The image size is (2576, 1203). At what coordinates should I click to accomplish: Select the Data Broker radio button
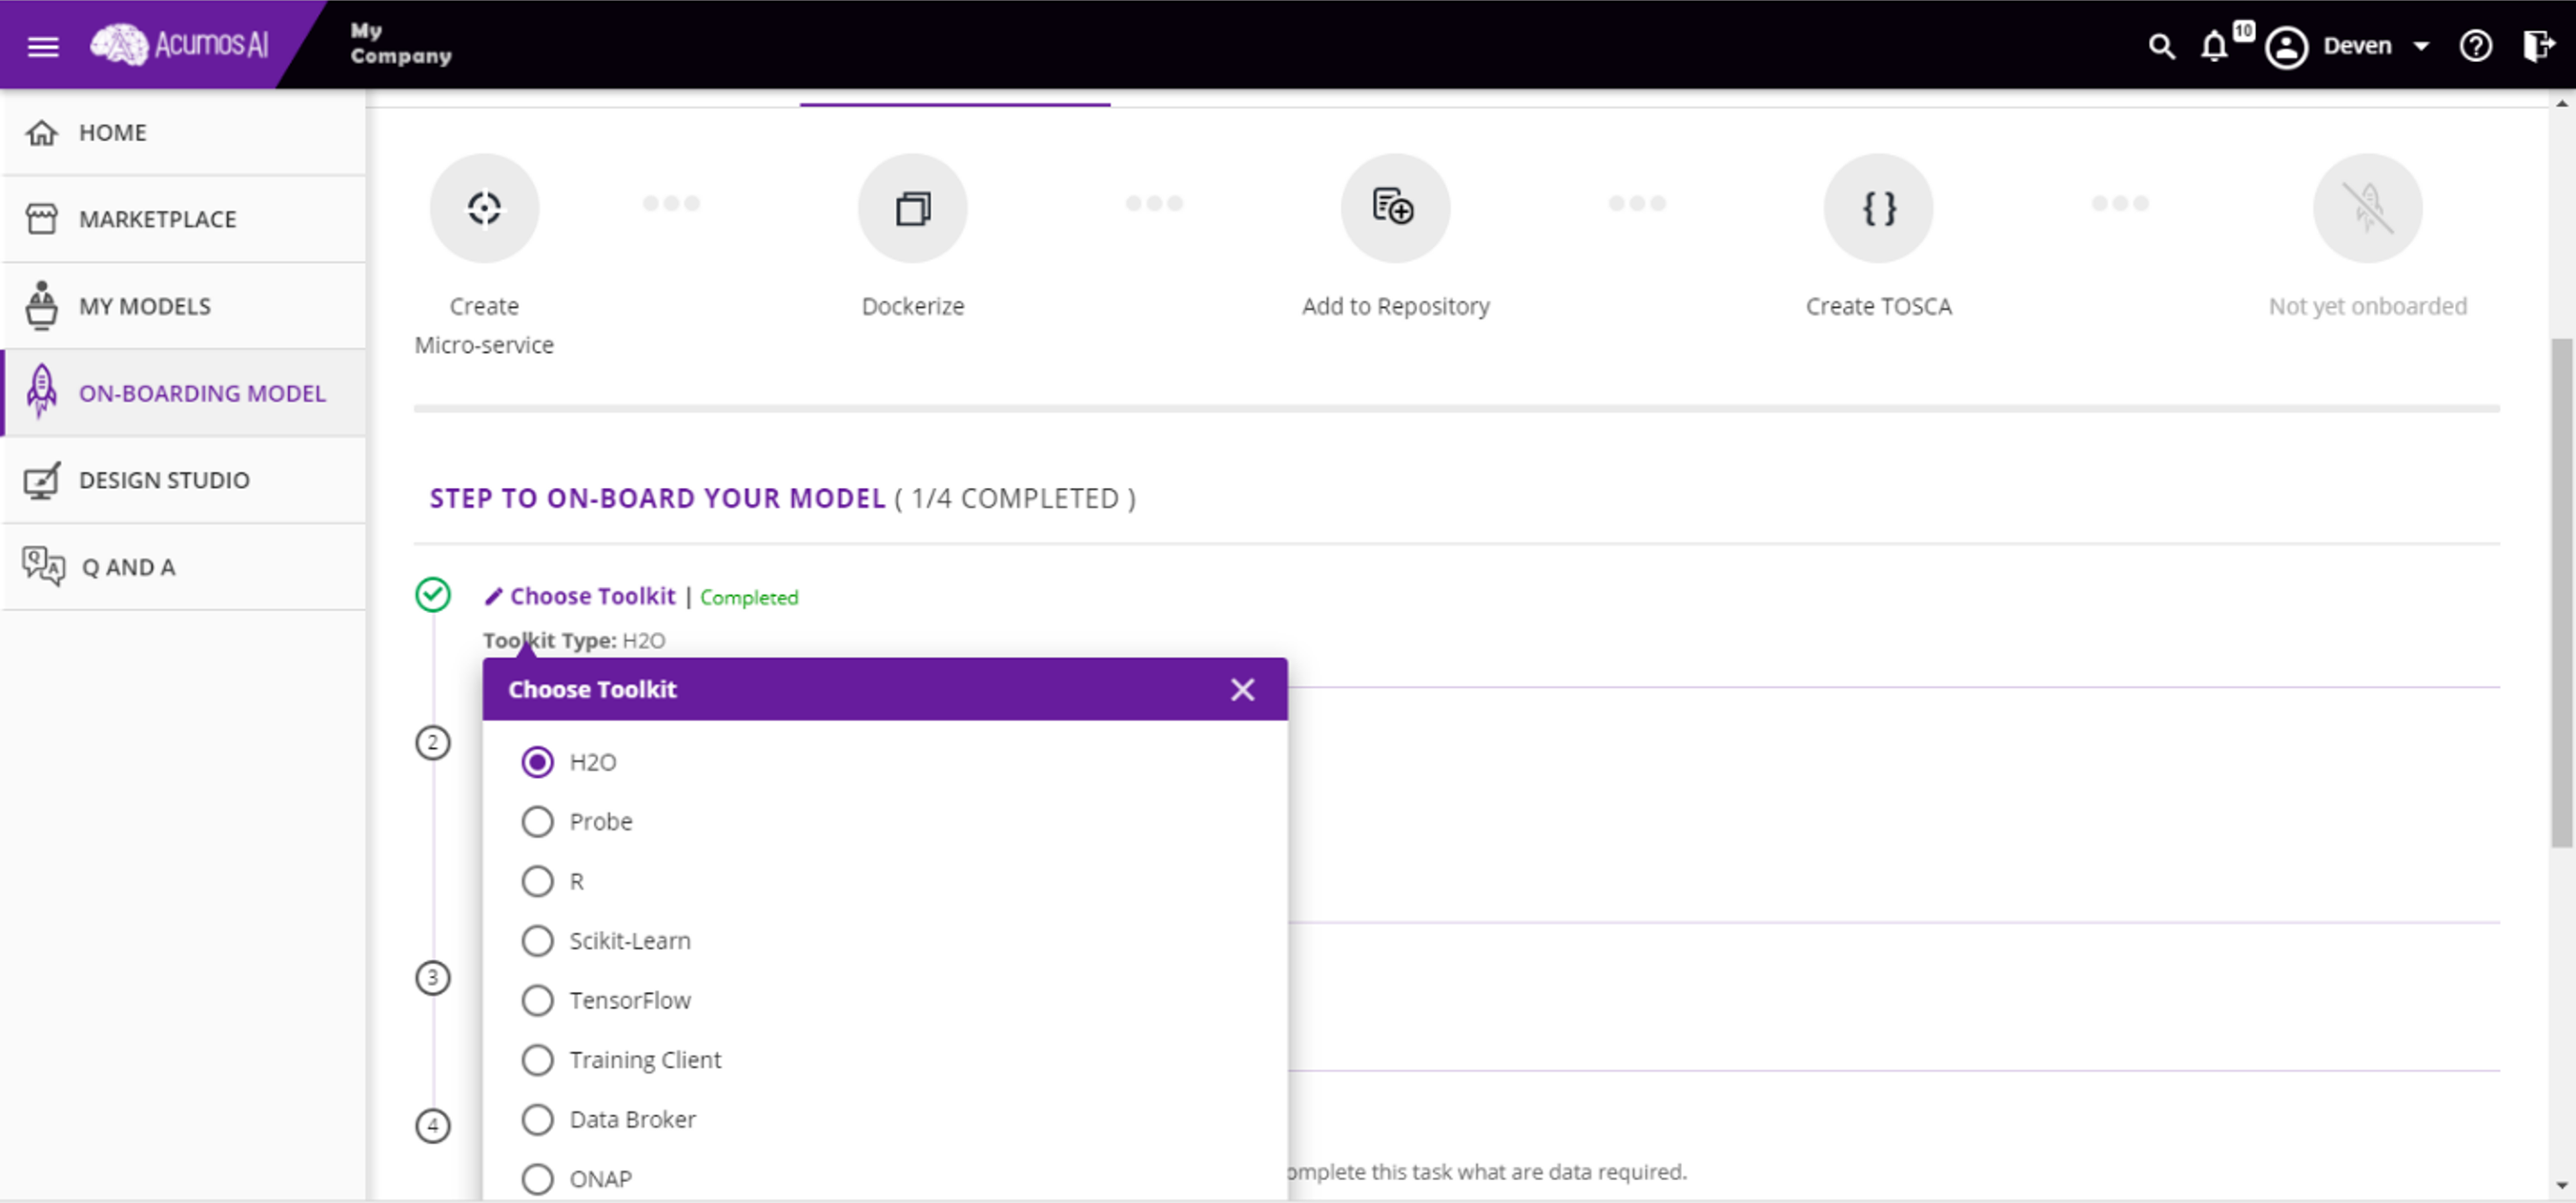(537, 1119)
